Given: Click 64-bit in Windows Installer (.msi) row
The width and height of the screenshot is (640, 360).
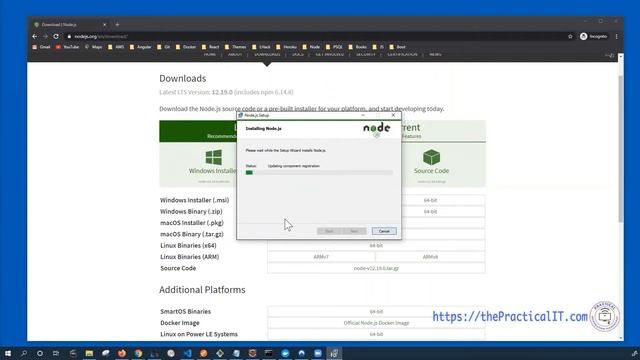Looking at the screenshot, I should pyautogui.click(x=430, y=200).
